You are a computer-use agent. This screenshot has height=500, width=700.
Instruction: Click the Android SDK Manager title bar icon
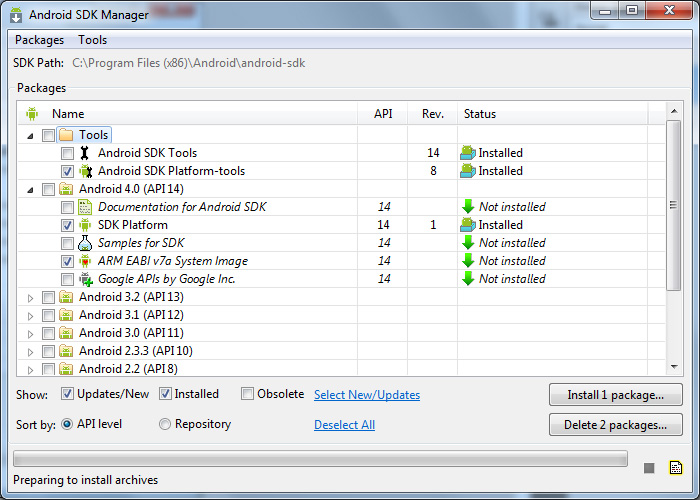[16, 15]
